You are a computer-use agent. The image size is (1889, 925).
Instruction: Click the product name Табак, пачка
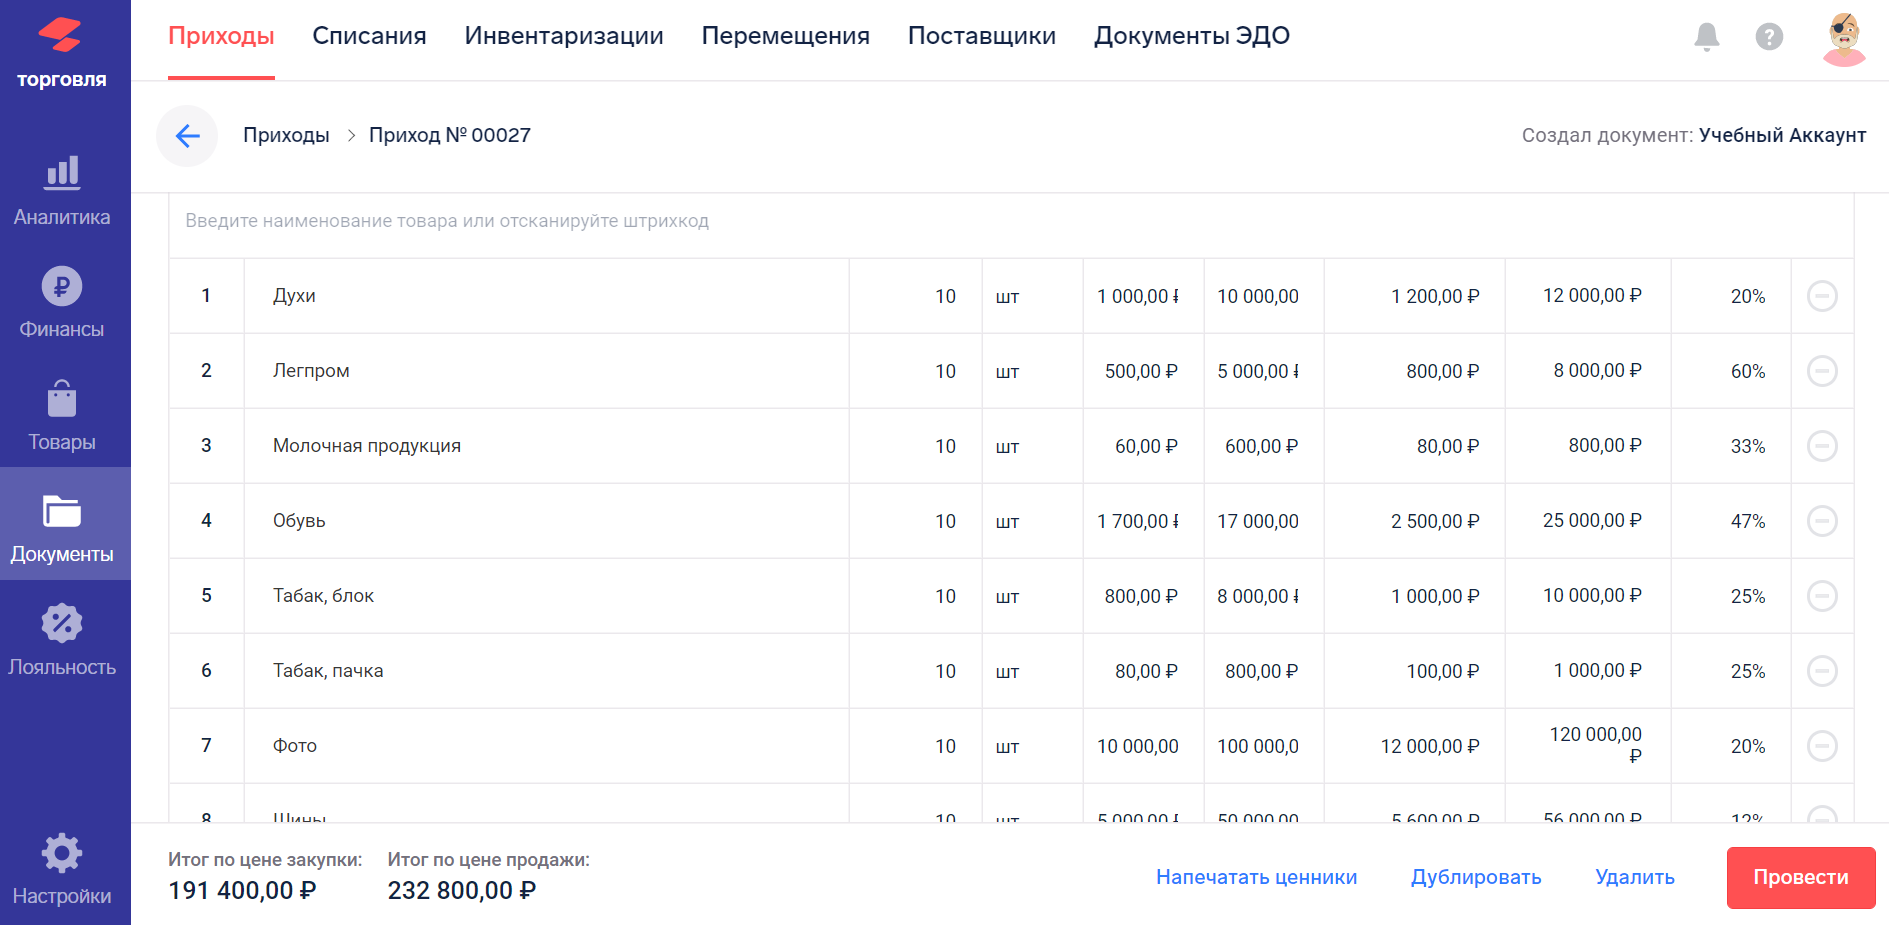[328, 671]
